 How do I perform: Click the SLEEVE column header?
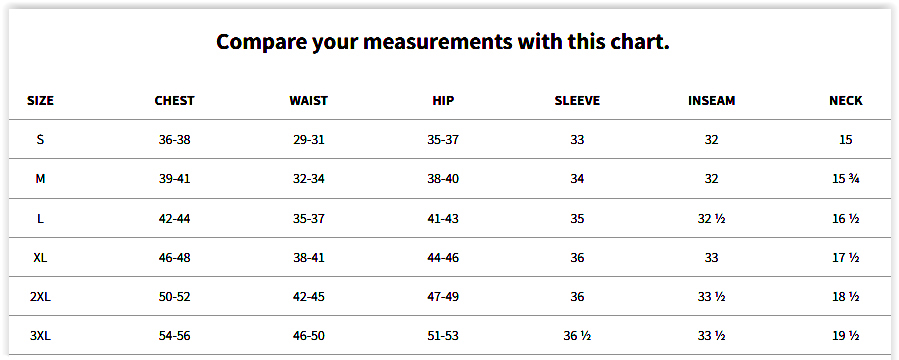coord(577,101)
